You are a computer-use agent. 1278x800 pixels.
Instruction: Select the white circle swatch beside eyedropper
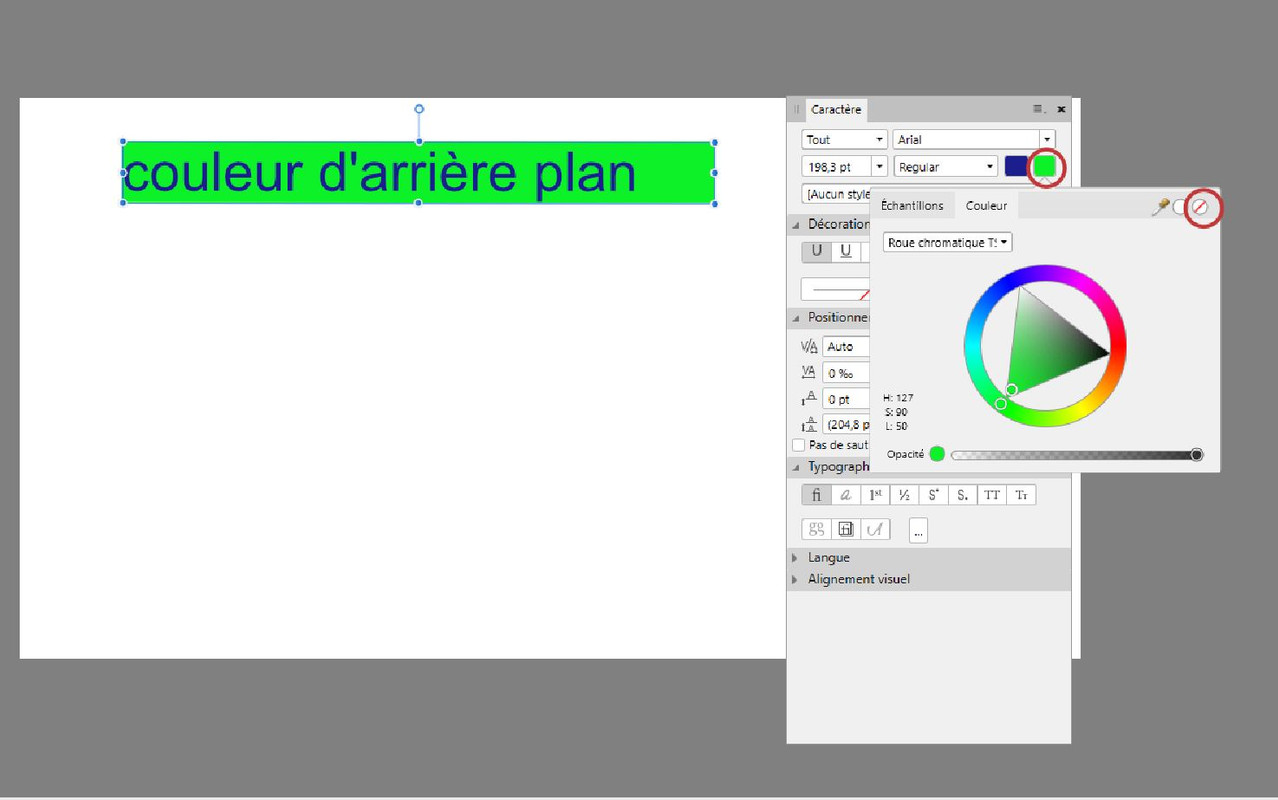pos(1181,207)
